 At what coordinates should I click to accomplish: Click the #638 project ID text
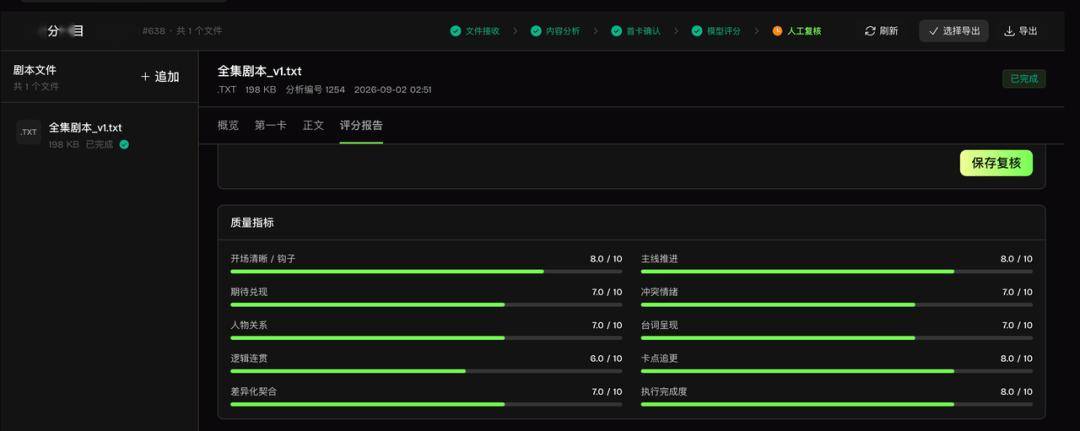(154, 31)
